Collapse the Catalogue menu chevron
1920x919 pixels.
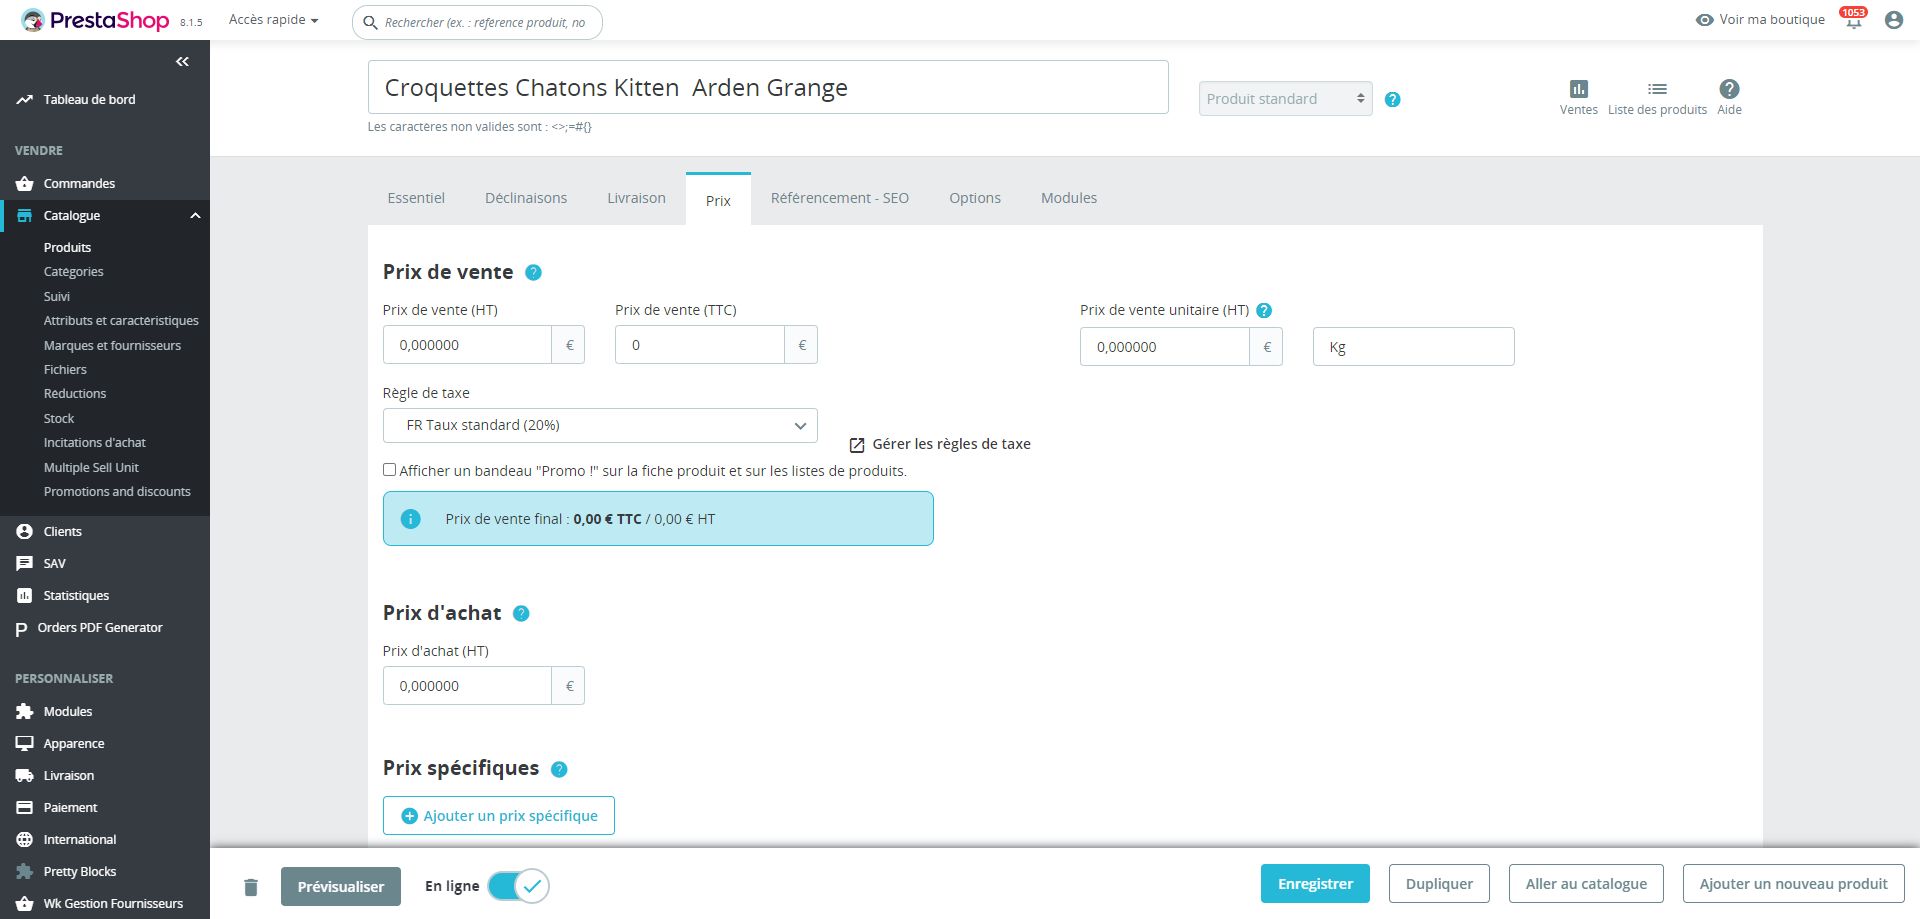pos(195,216)
